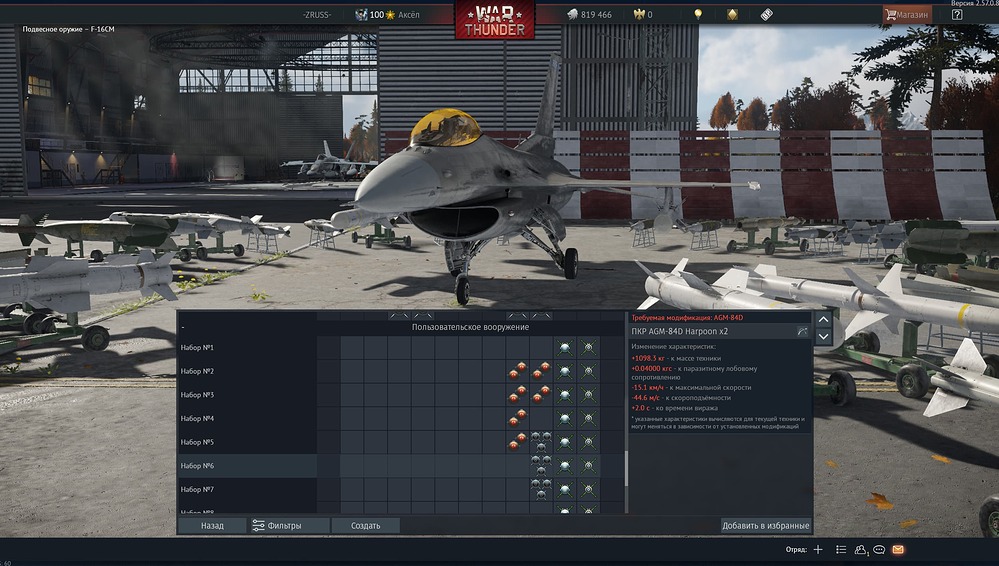Open the help question mark icon
This screenshot has width=999, height=566.
(957, 14)
